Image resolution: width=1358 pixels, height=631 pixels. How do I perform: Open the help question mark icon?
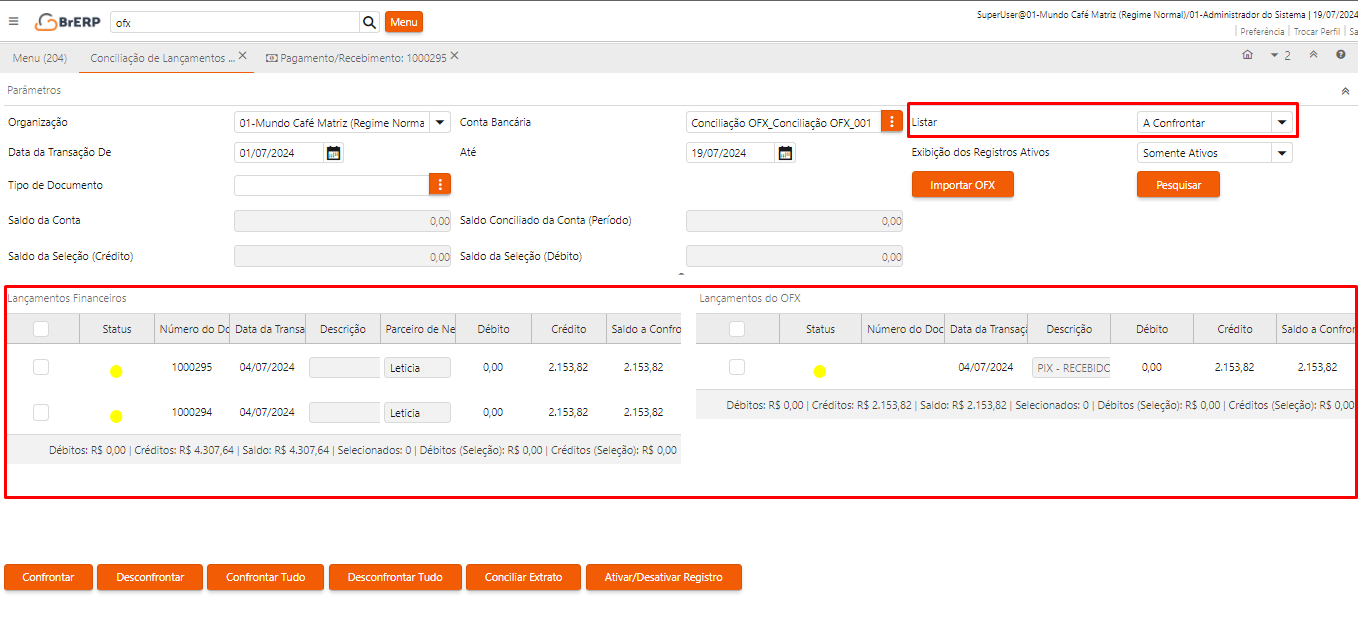[1341, 55]
